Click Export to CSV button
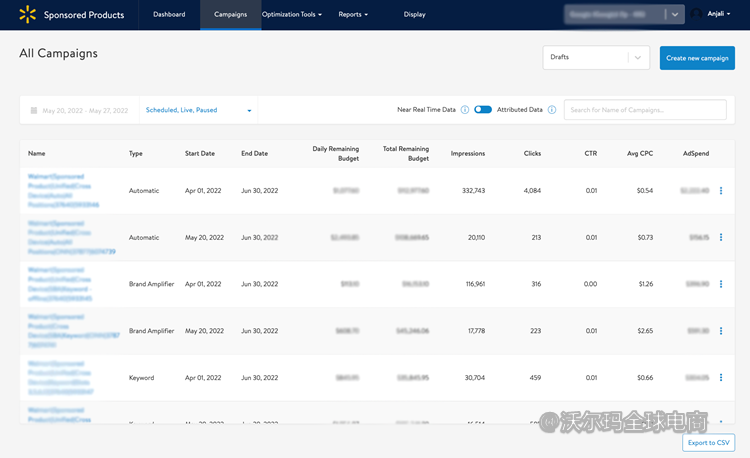The image size is (750, 458). click(708, 442)
